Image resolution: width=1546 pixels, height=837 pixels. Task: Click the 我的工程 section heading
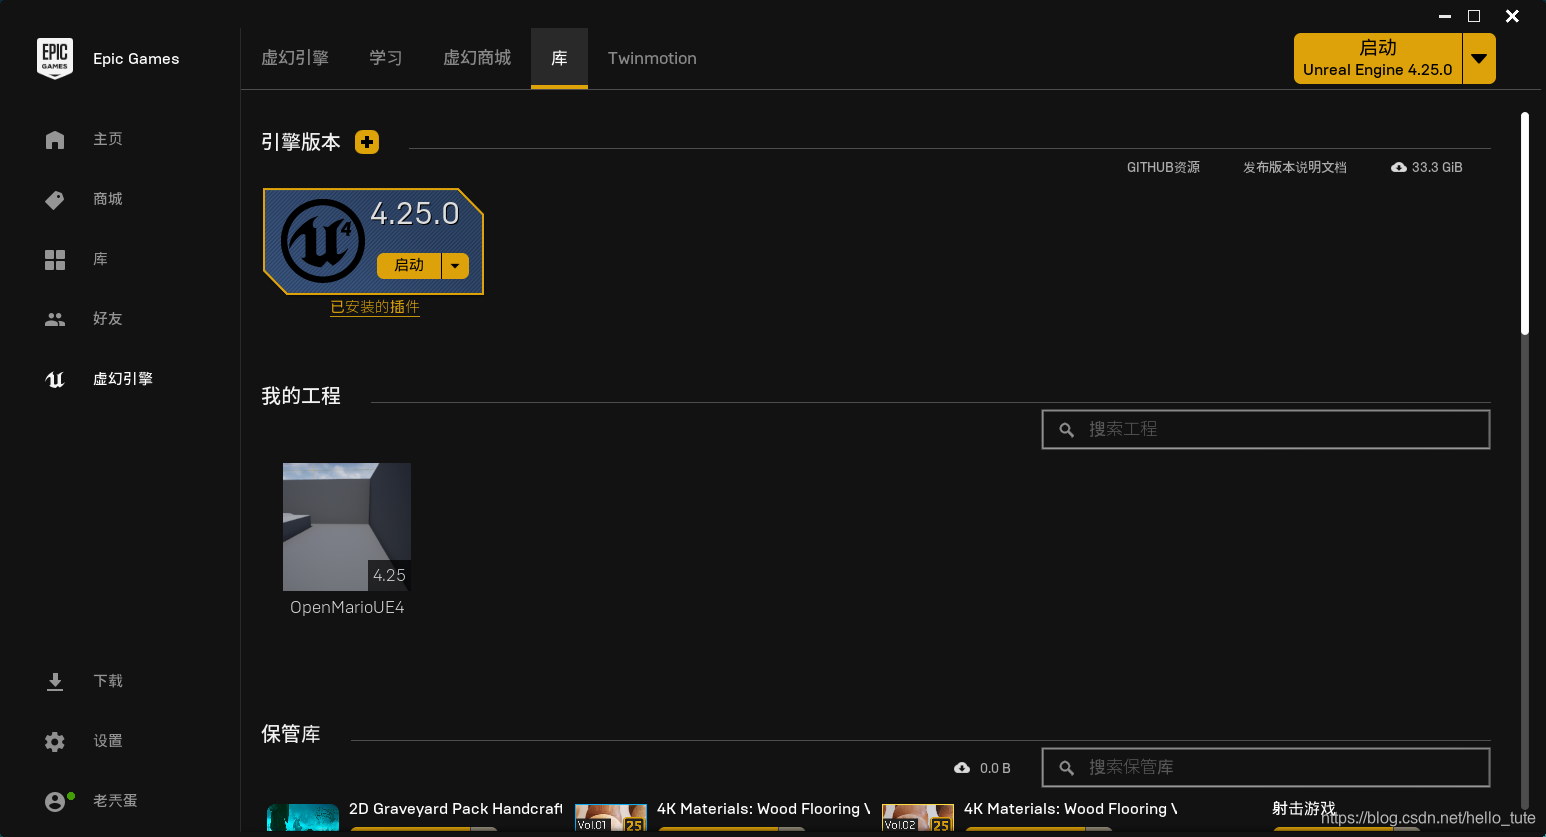[x=301, y=396]
